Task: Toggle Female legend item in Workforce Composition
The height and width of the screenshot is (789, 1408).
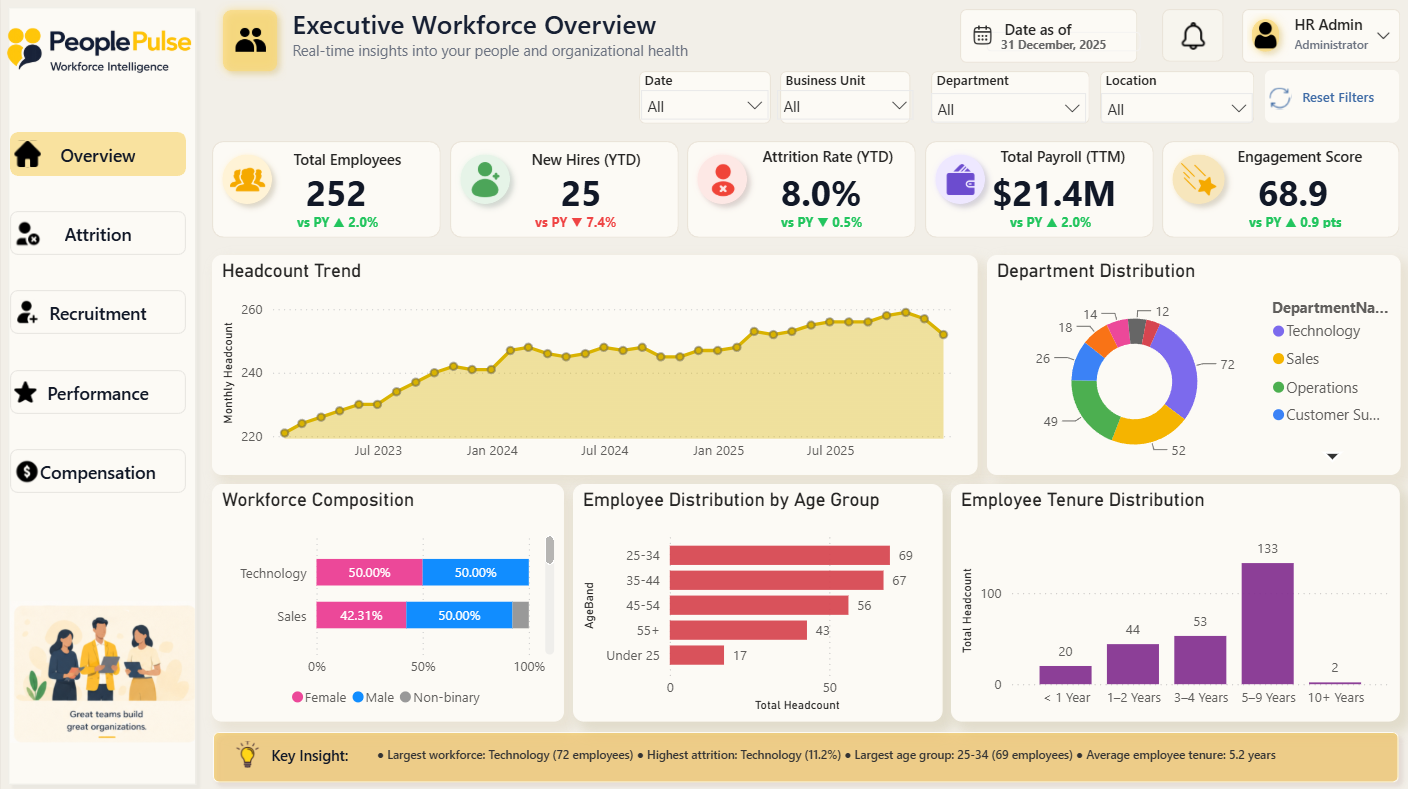Action: pos(319,698)
